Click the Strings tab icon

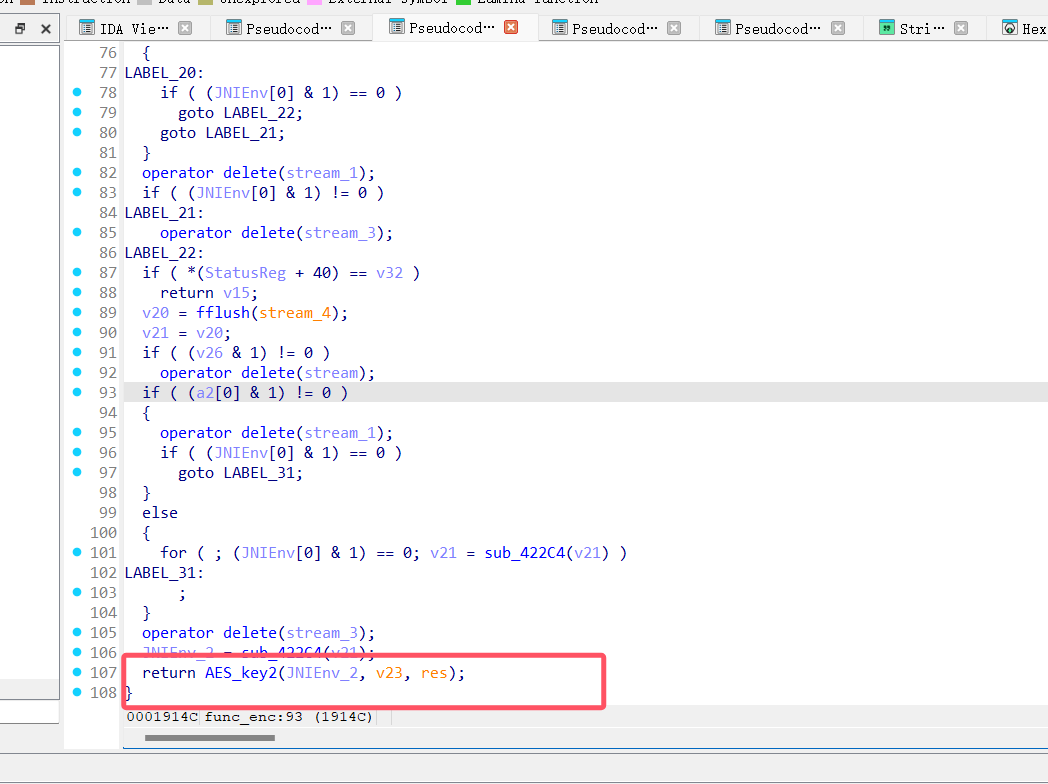tap(886, 28)
